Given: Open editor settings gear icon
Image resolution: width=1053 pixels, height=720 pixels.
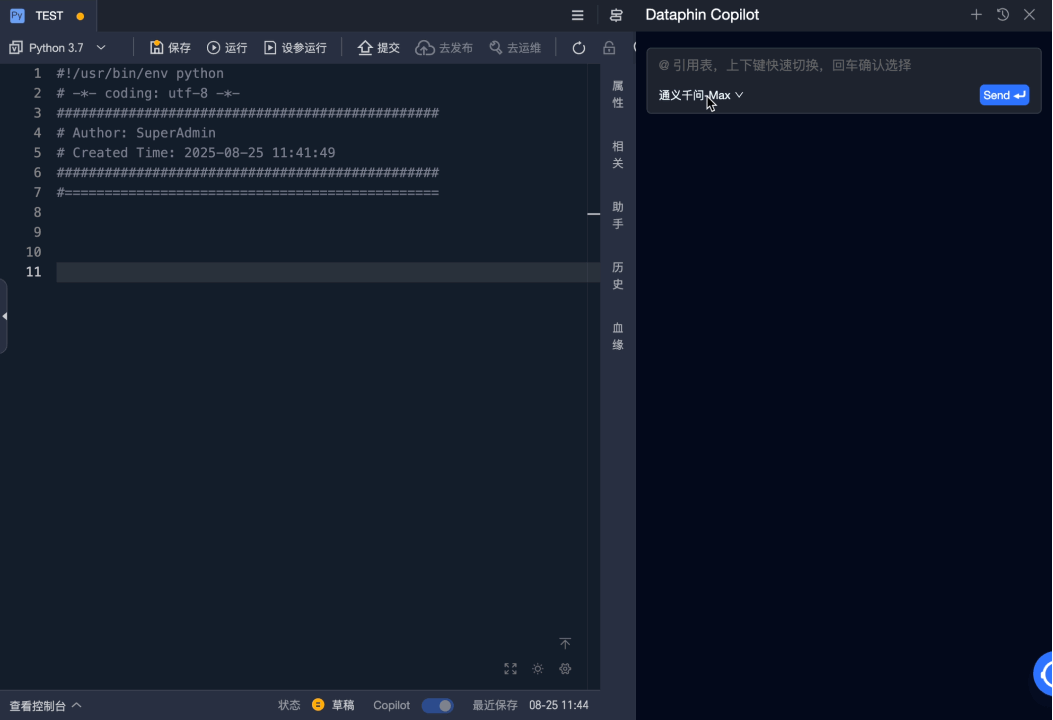Looking at the screenshot, I should click(565, 669).
